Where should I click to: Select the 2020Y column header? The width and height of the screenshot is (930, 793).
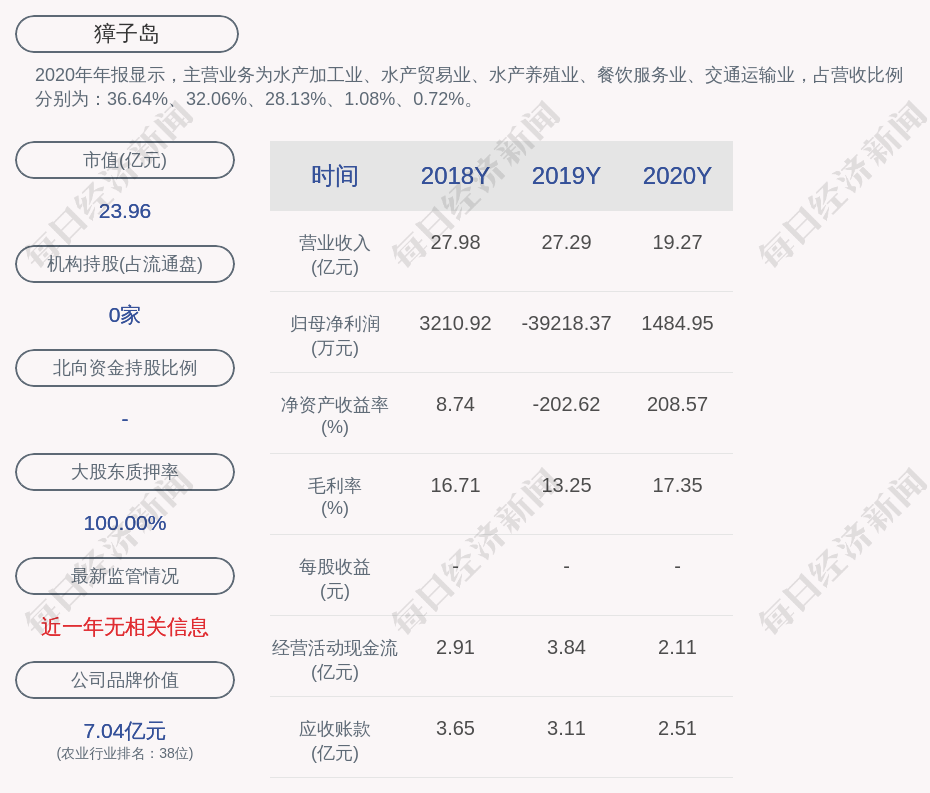click(x=677, y=176)
